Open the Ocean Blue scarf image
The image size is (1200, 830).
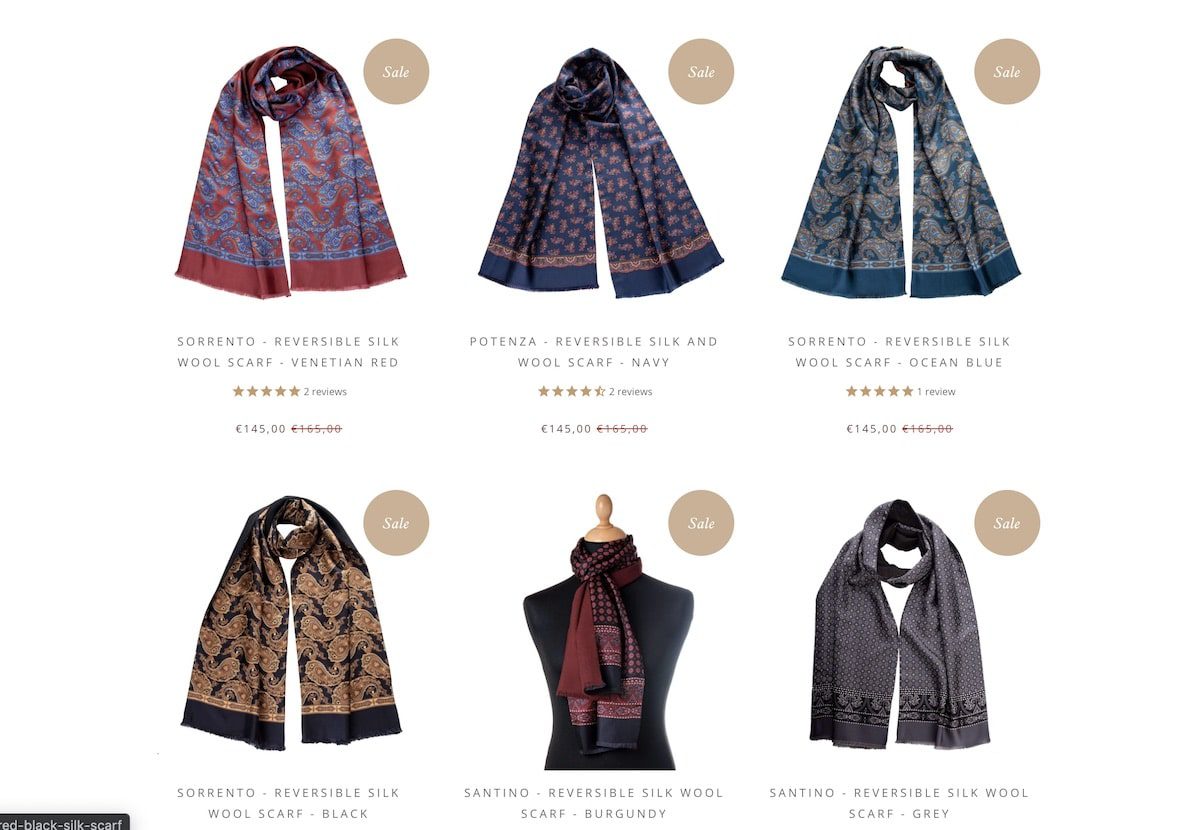click(x=901, y=172)
